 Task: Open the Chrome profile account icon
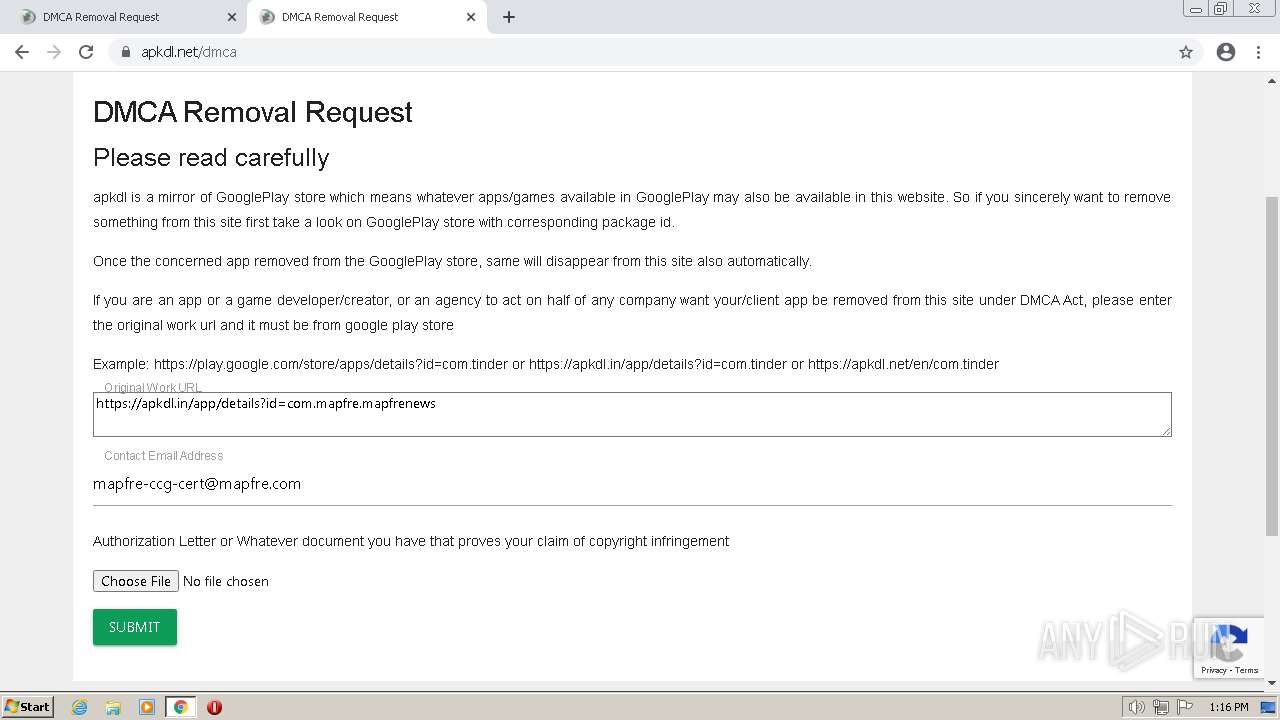[x=1226, y=52]
